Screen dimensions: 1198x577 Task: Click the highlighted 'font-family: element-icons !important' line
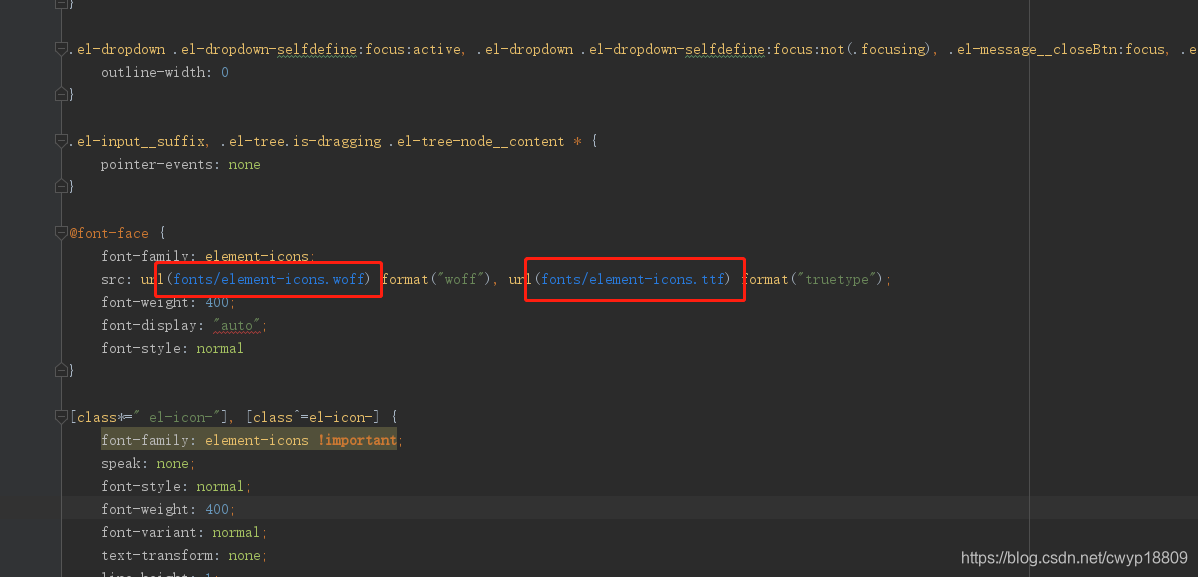pyautogui.click(x=249, y=440)
